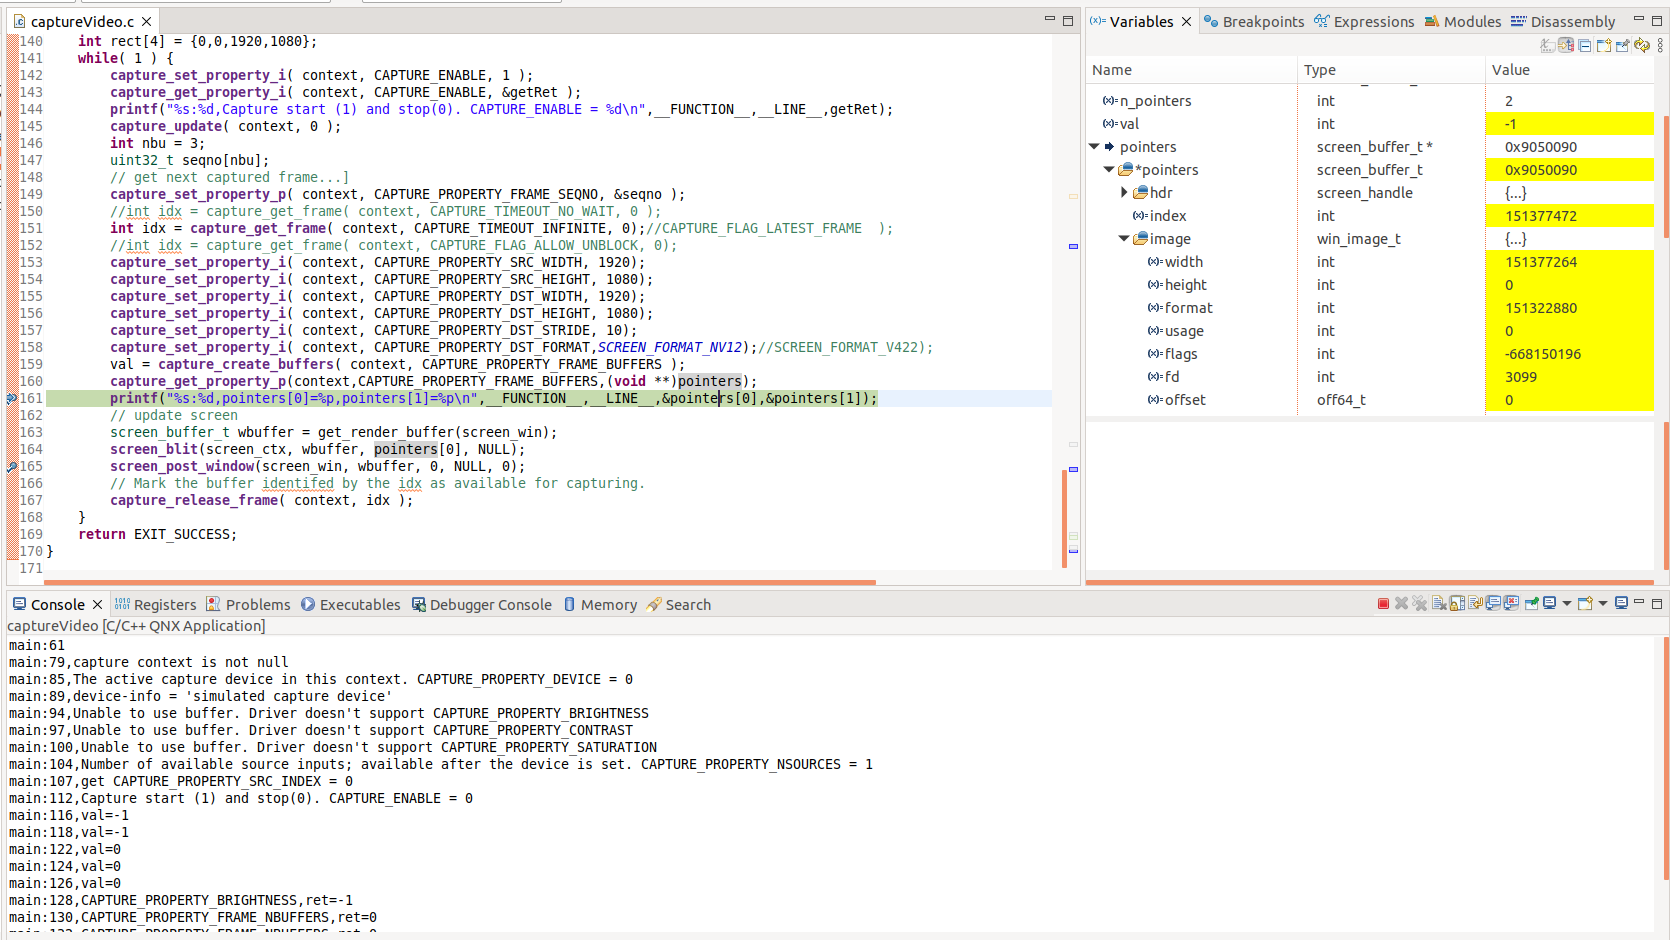Click Open New View icon in Variables toolbar

coord(1604,46)
